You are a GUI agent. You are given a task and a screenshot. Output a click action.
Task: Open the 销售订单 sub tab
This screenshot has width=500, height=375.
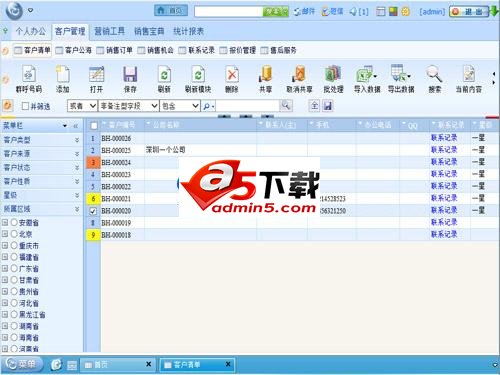click(x=115, y=51)
